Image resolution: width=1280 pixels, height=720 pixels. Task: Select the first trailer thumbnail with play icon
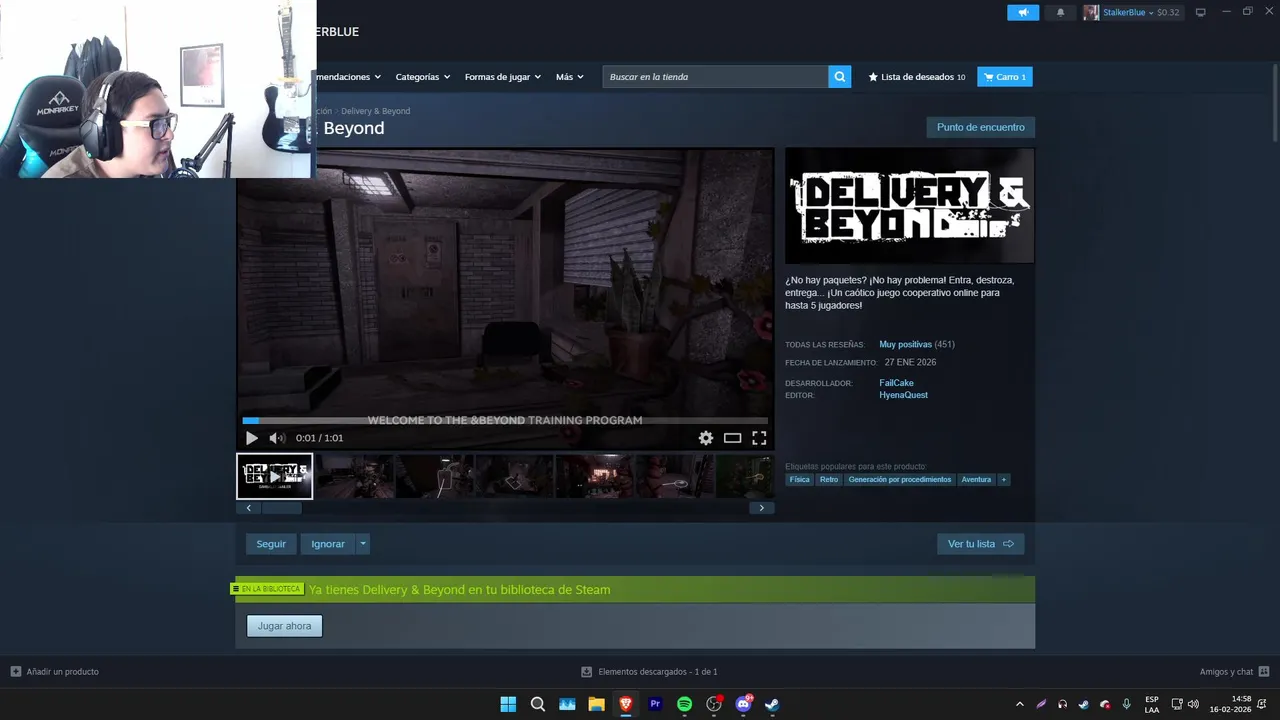pyautogui.click(x=275, y=476)
